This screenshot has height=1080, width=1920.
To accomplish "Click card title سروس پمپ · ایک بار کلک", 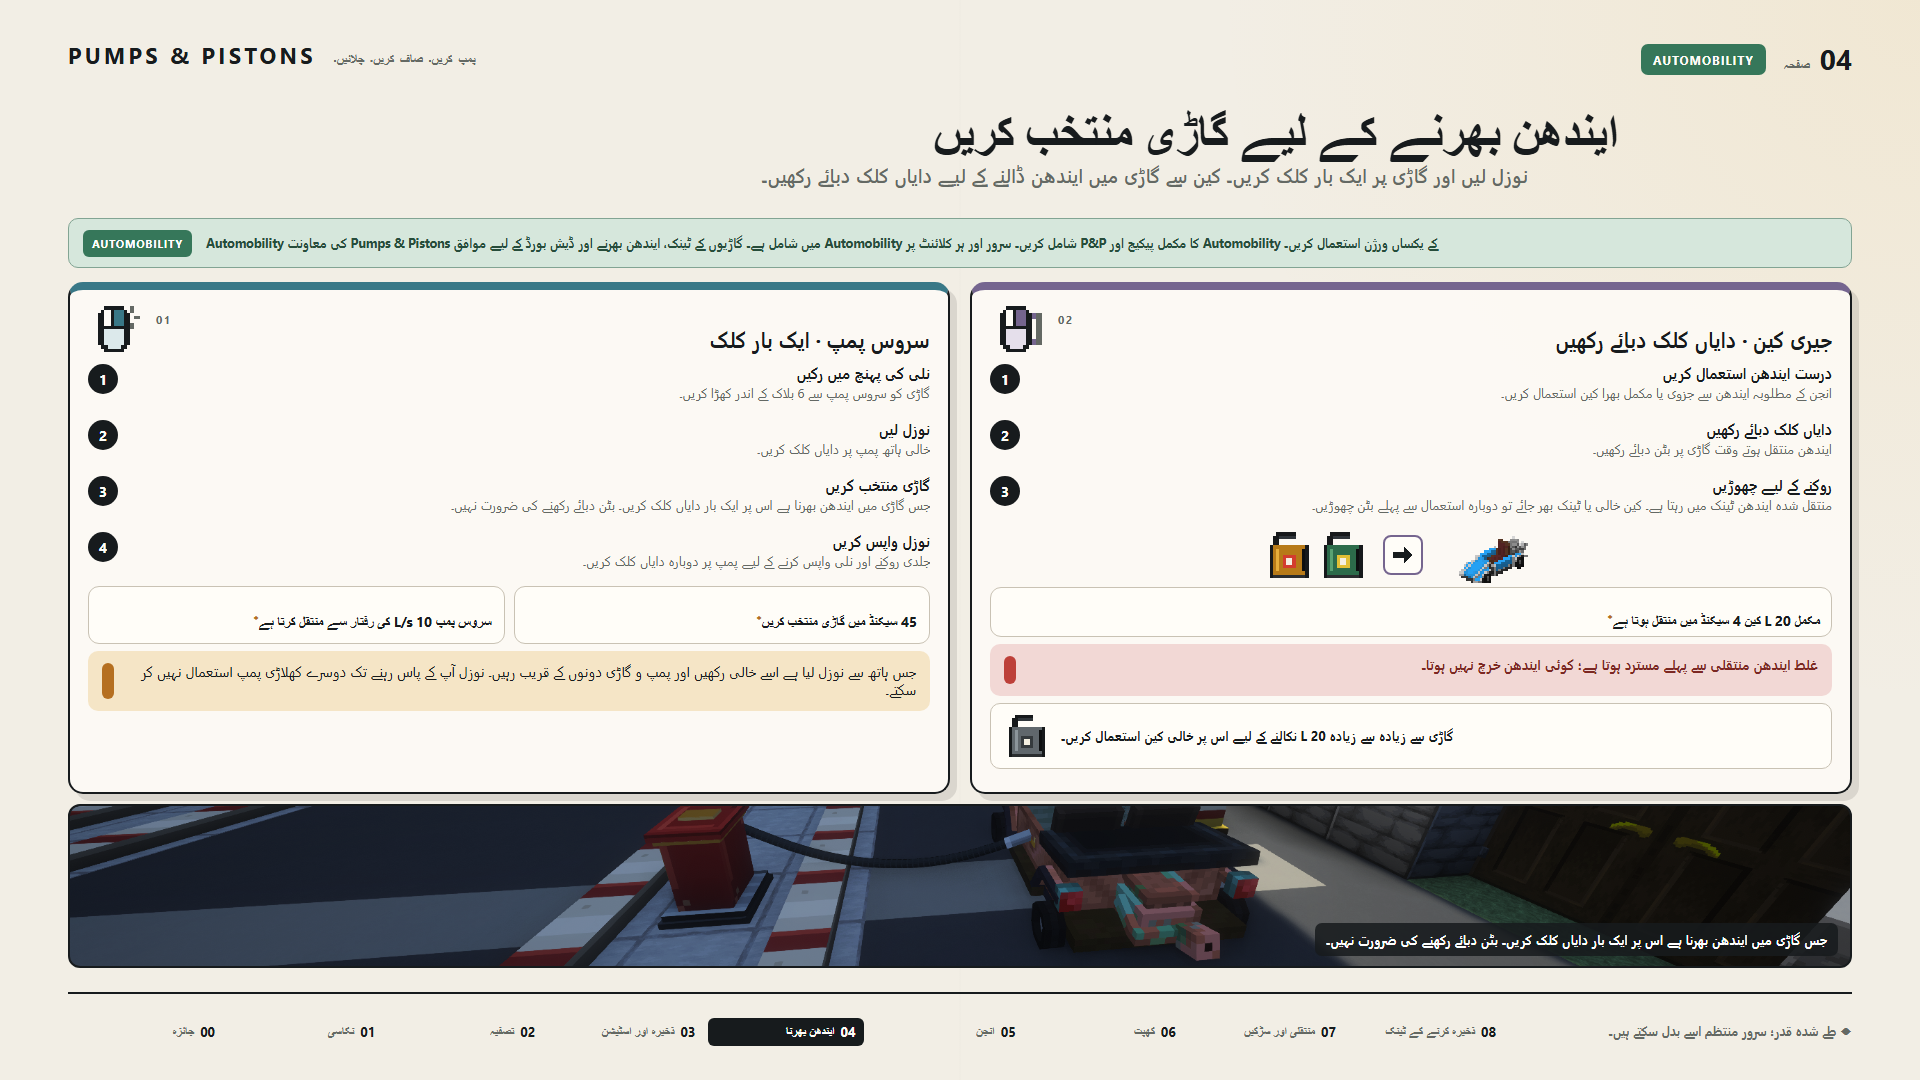I will 820,342.
